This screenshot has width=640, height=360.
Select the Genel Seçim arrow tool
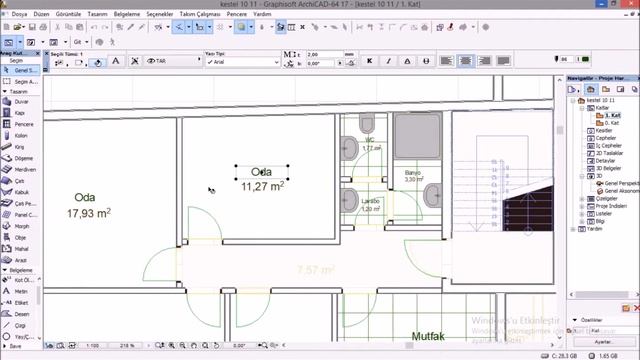[20, 70]
